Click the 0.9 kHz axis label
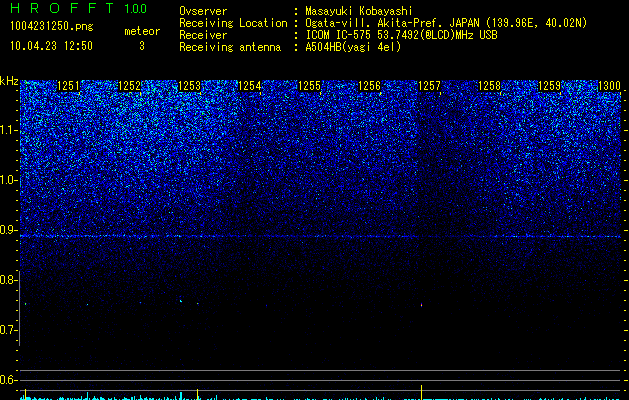The image size is (629, 400). click(x=9, y=230)
